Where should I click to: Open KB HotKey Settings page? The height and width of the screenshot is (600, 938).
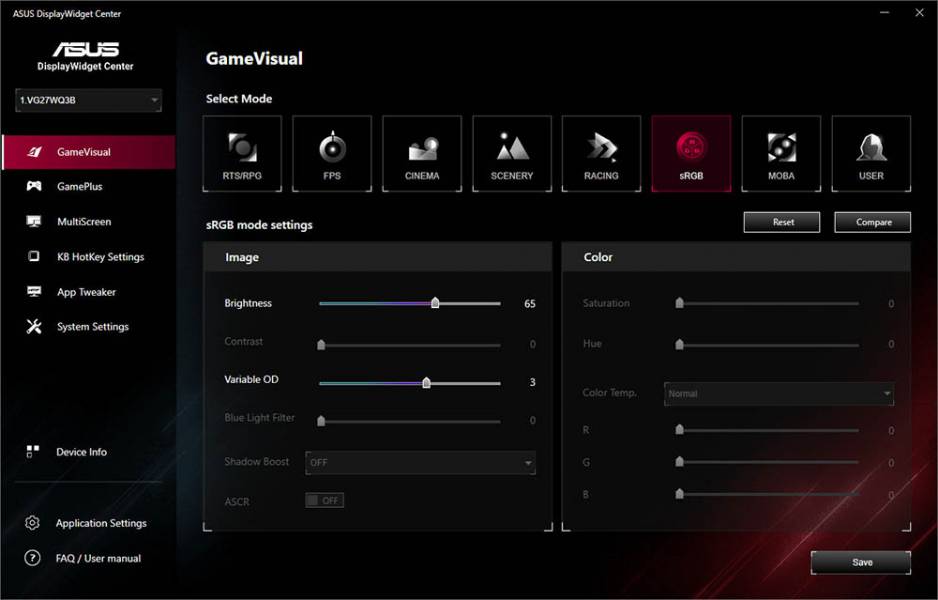point(100,257)
